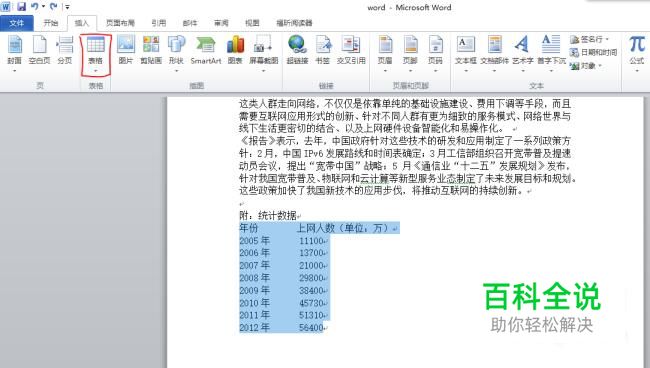The height and width of the screenshot is (368, 650).
Task: Insert a 分页 page break
Action: click(x=65, y=50)
